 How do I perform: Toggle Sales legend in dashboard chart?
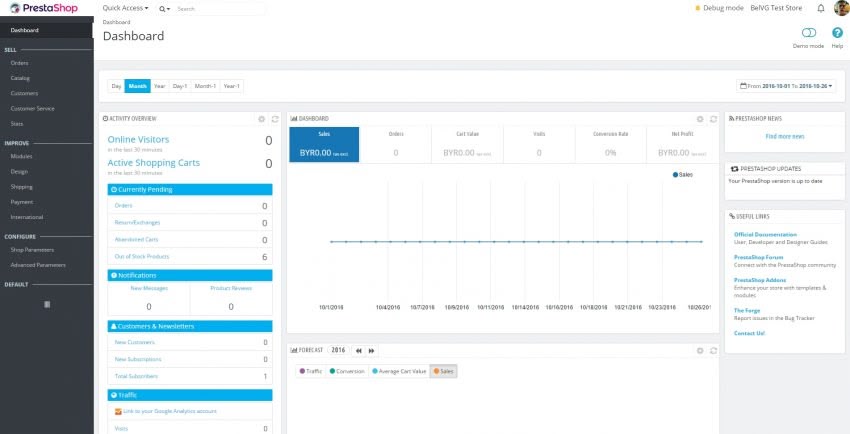(682, 174)
